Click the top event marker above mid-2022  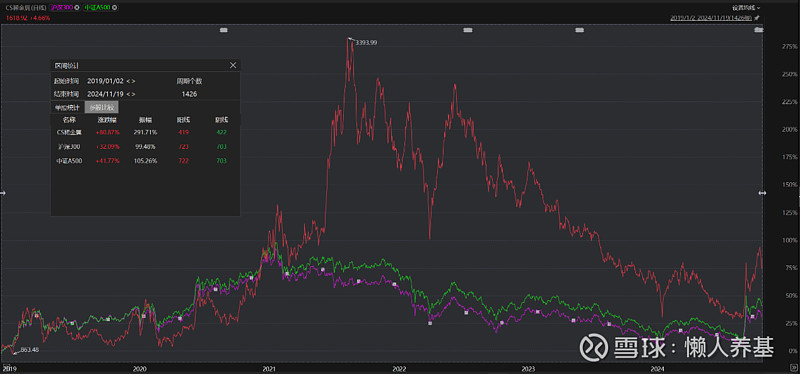[468, 31]
